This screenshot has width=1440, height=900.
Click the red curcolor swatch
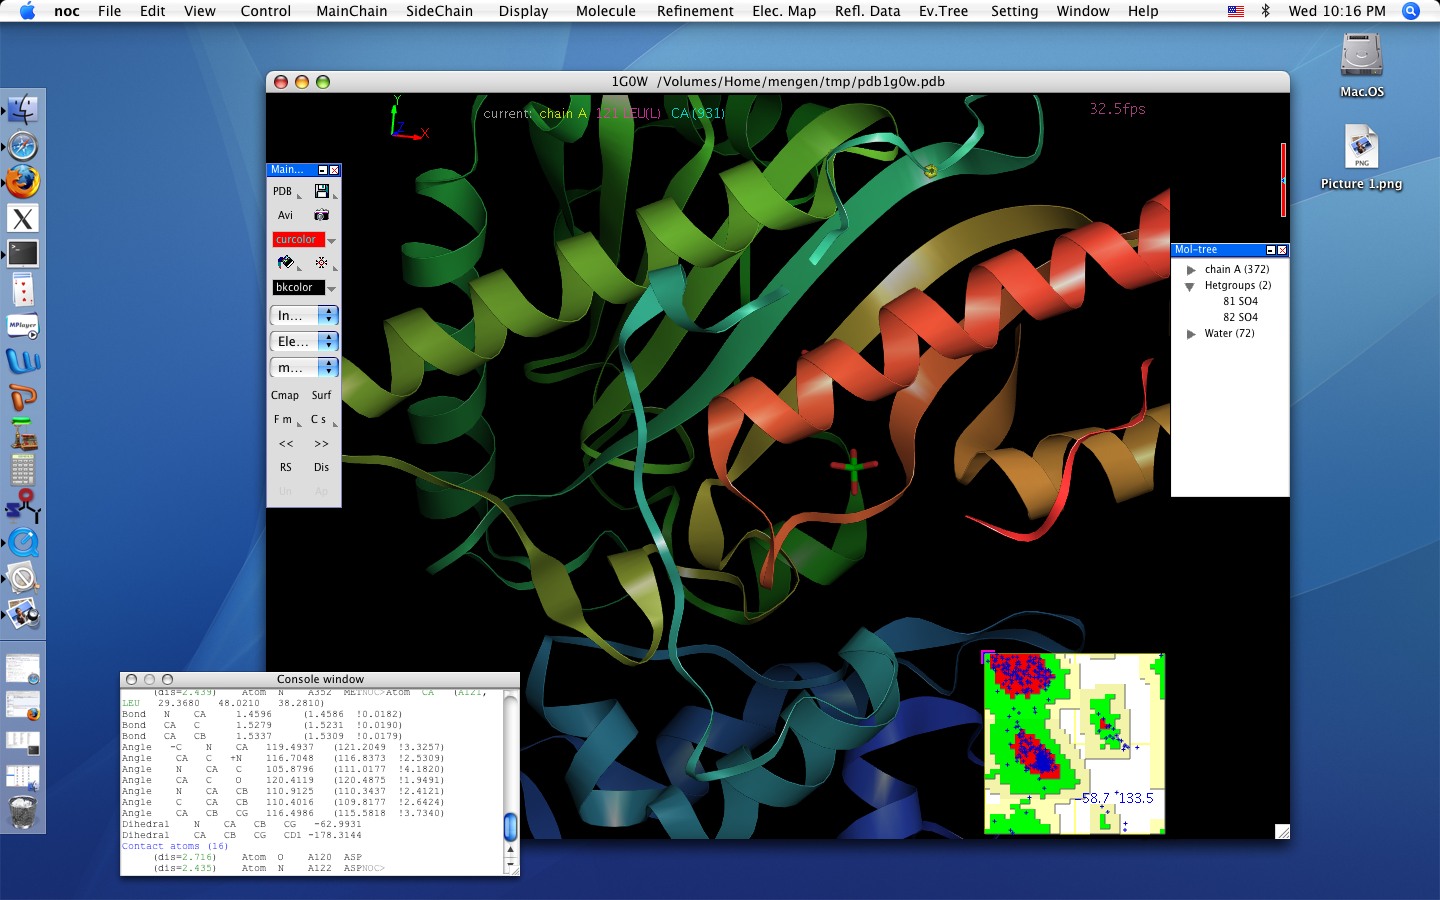click(298, 240)
